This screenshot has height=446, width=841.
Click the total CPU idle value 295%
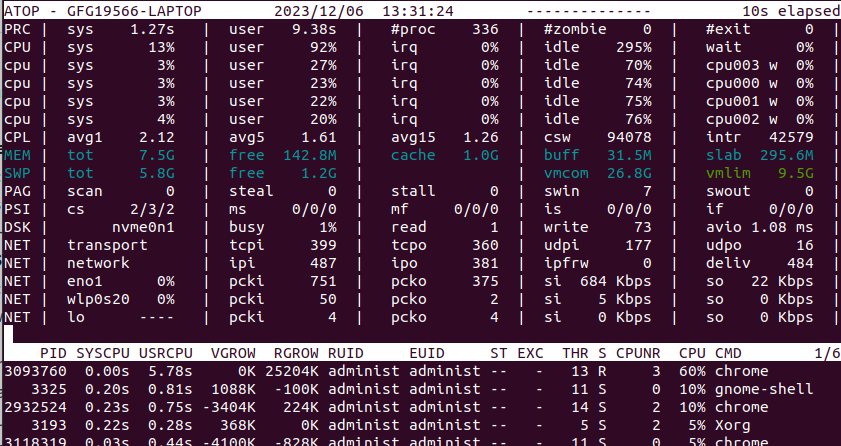(633, 47)
